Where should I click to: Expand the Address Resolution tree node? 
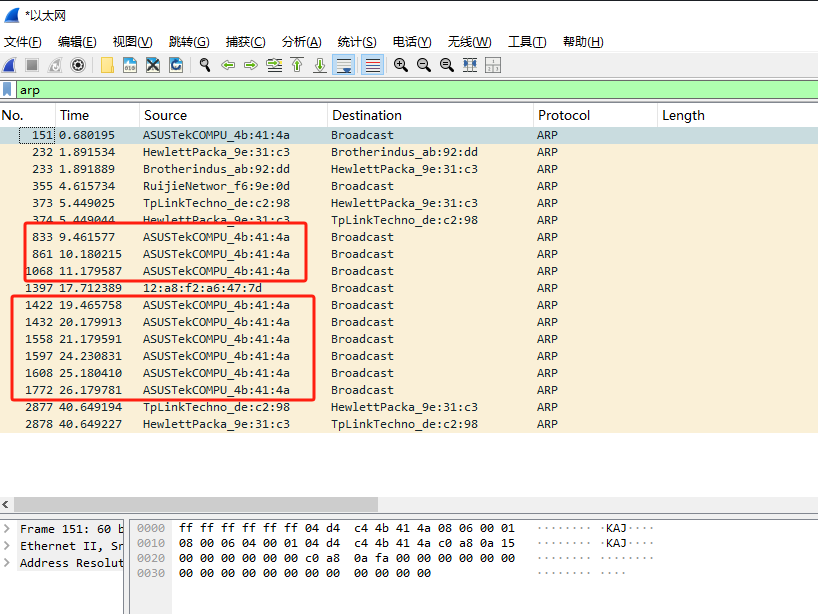(x=7, y=563)
